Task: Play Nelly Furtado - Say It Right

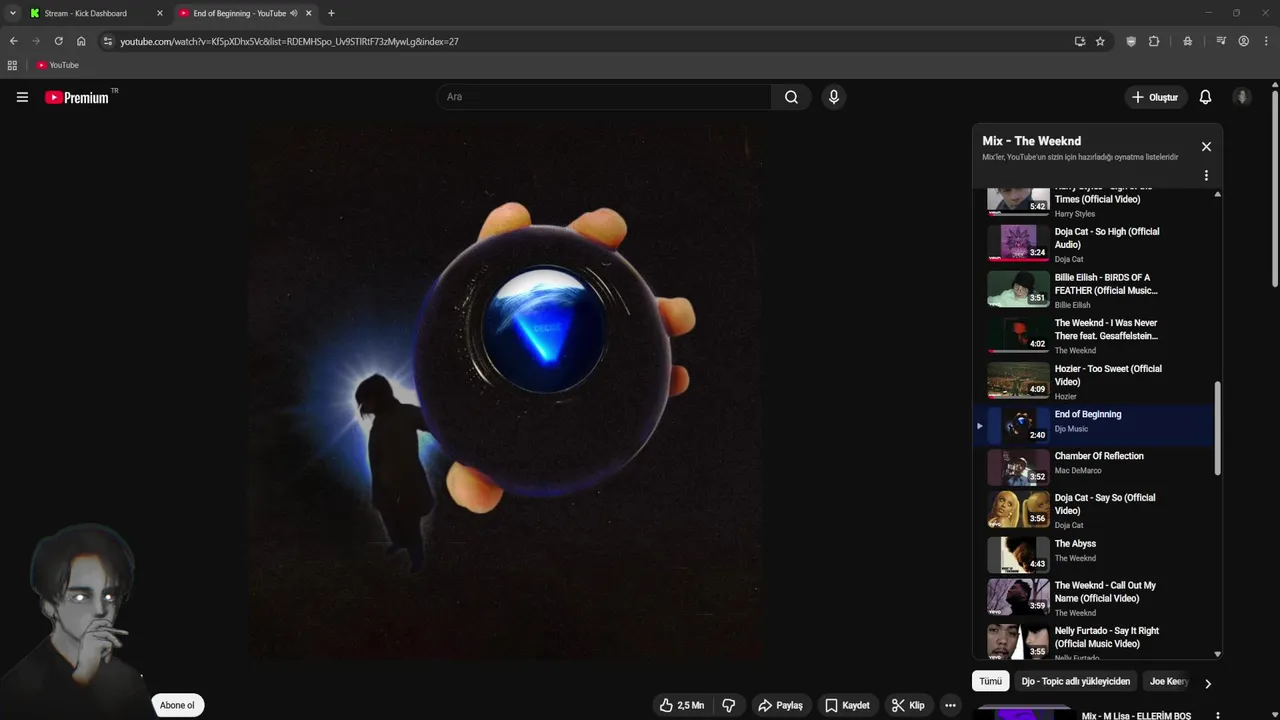Action: click(x=1095, y=641)
